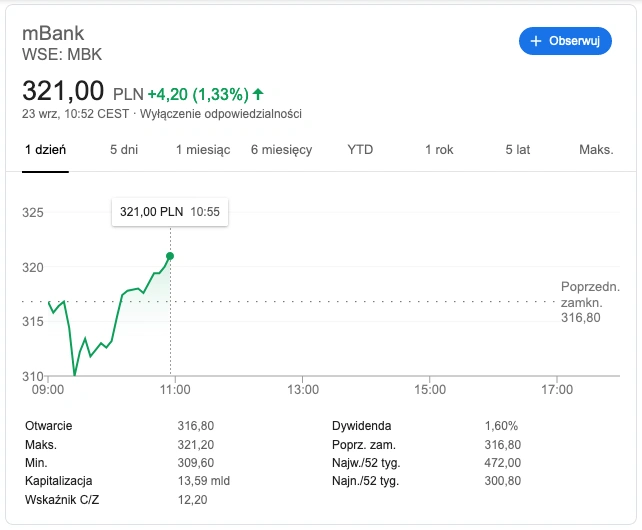The width and height of the screenshot is (642, 530).
Task: Click the 13:00 mark on time axis
Action: (303, 390)
